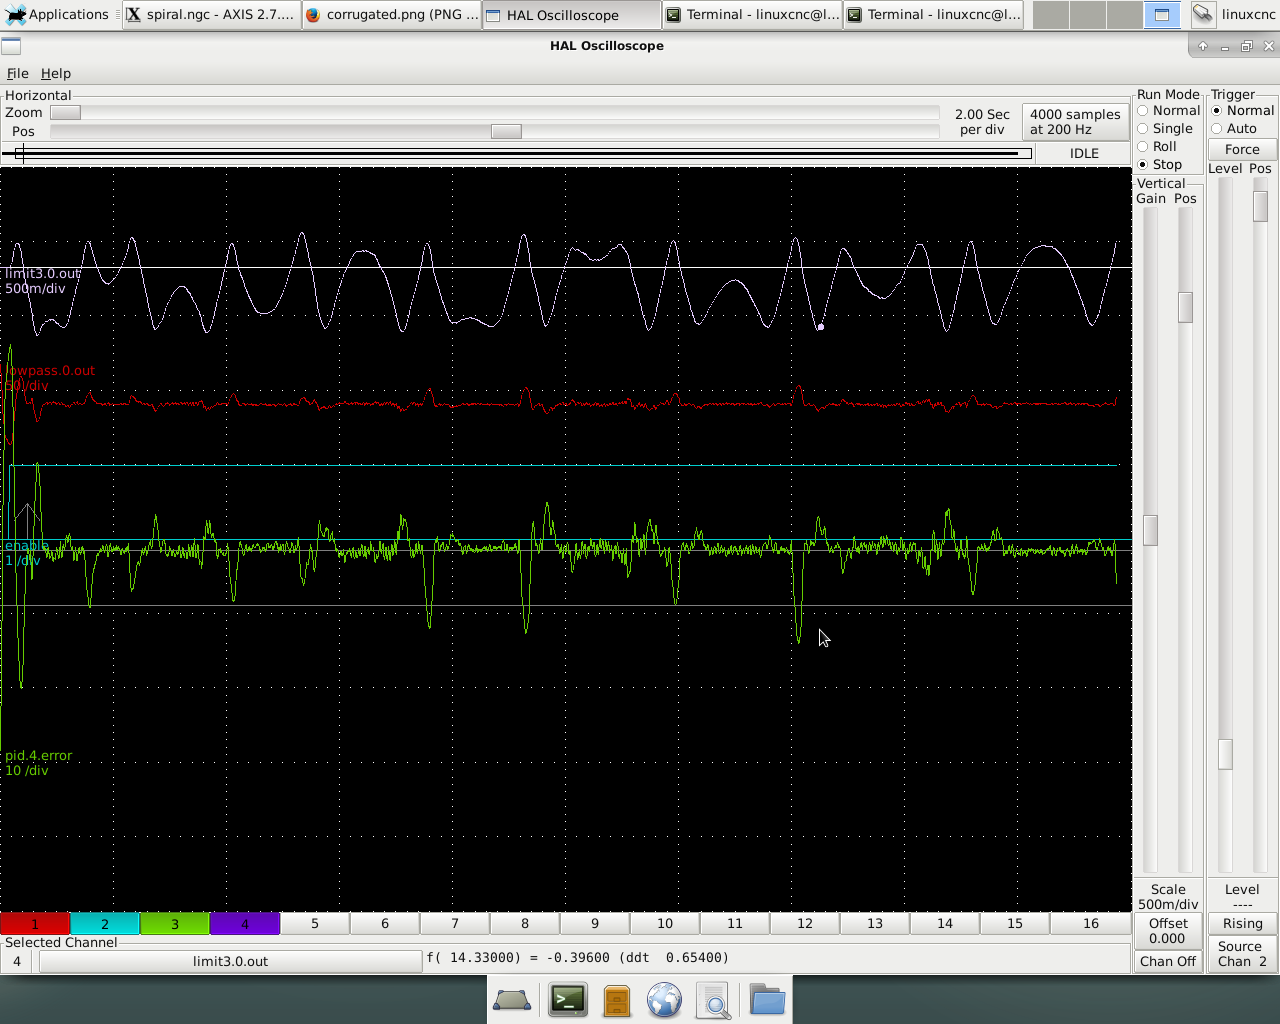The height and width of the screenshot is (1024, 1280).
Task: Click the show desktop dock icon
Action: coord(512,1000)
